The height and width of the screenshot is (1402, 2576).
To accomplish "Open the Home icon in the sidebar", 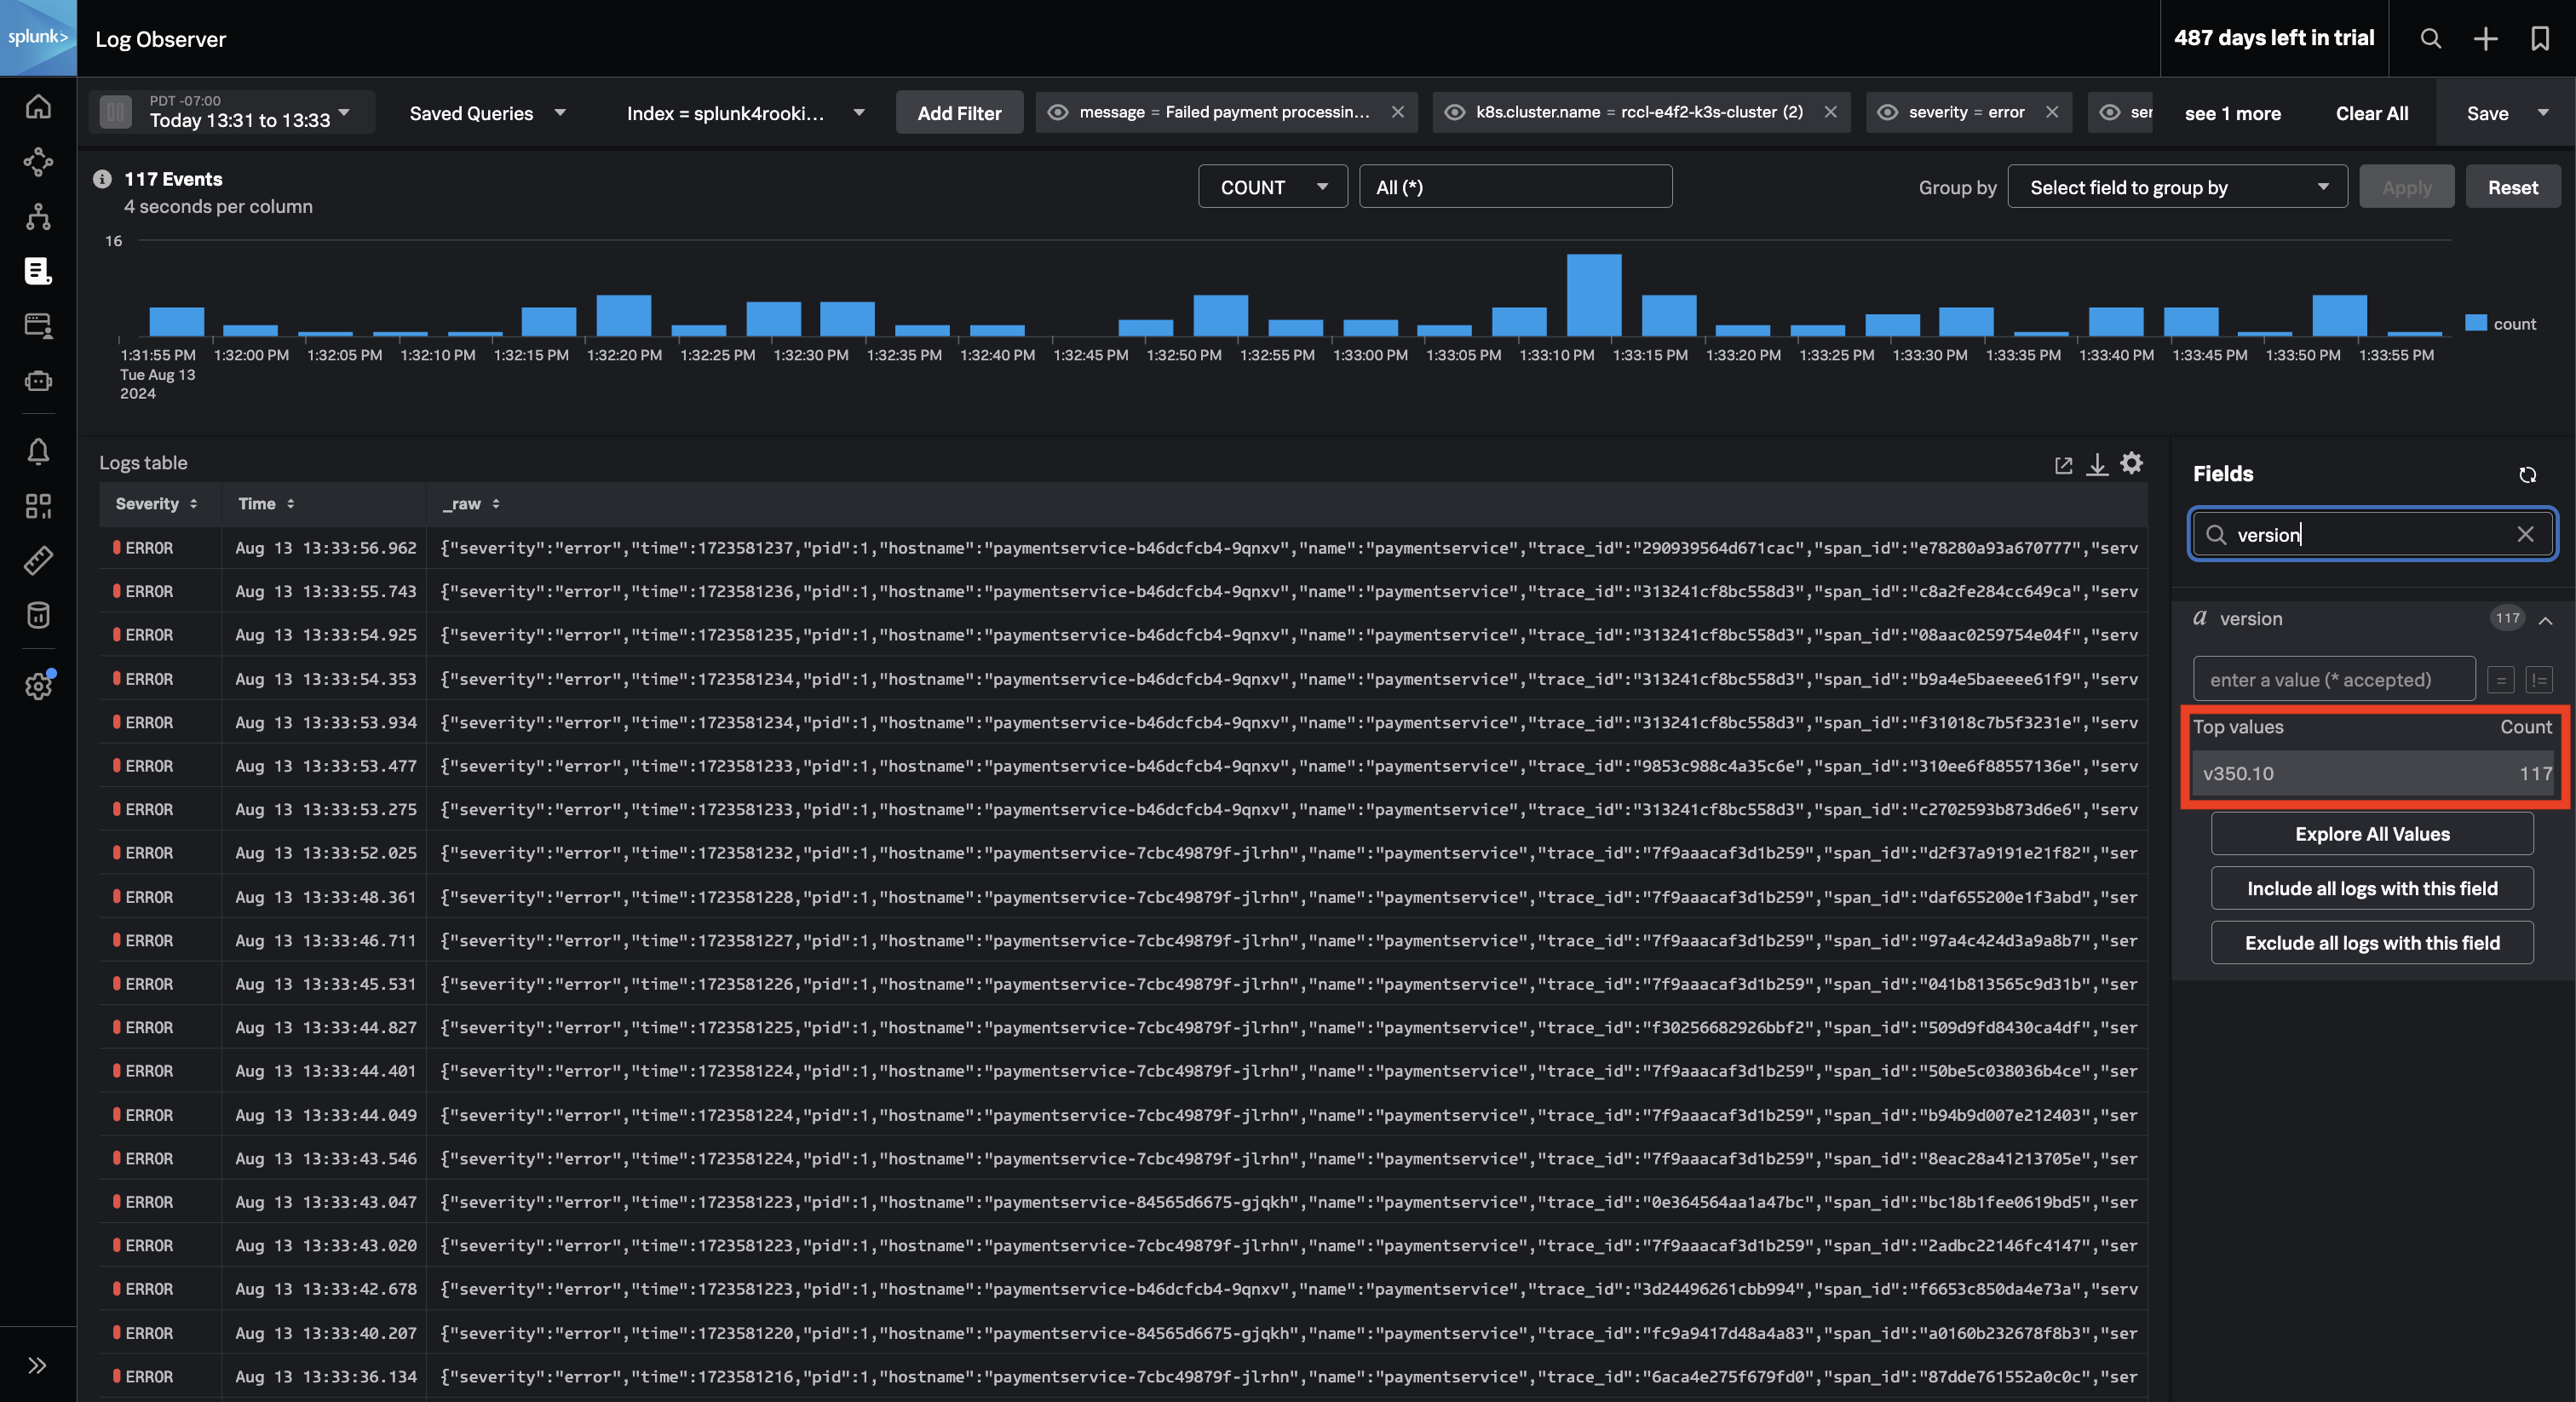I will pyautogui.click(x=38, y=105).
